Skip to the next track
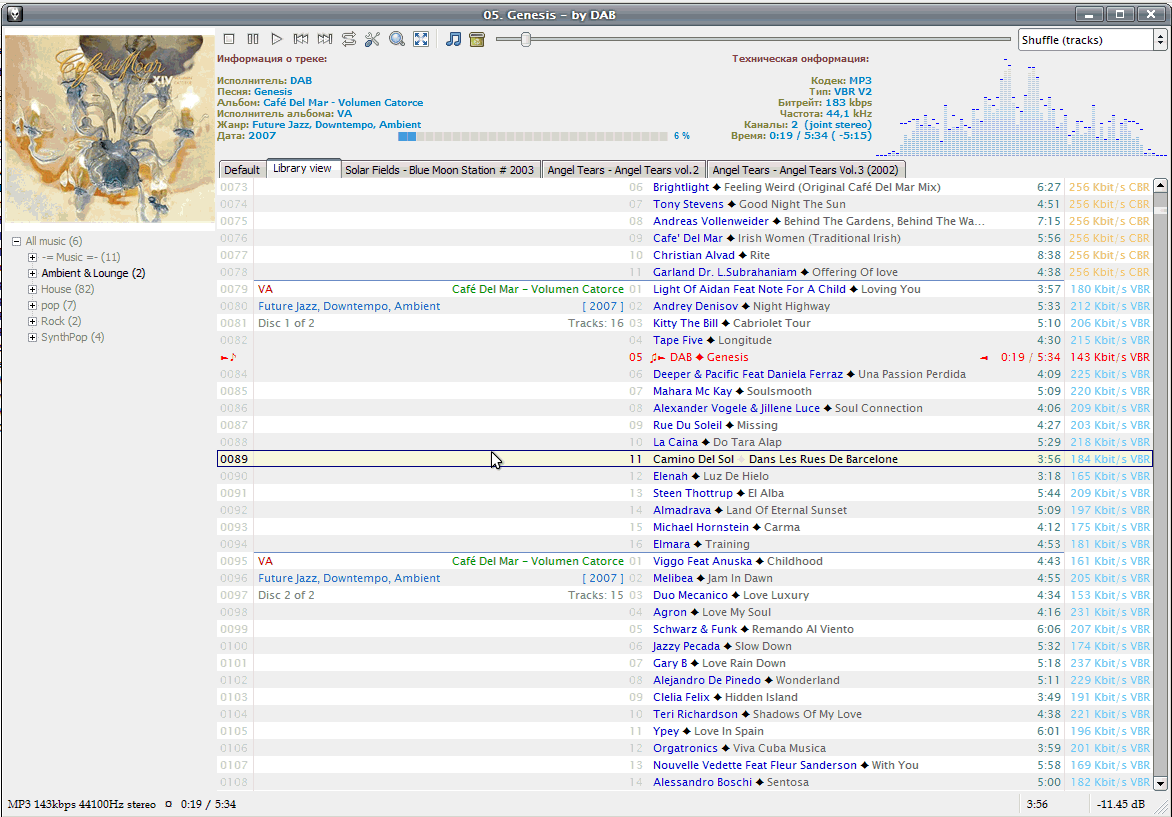Screen dimensions: 1172x817 (325, 39)
